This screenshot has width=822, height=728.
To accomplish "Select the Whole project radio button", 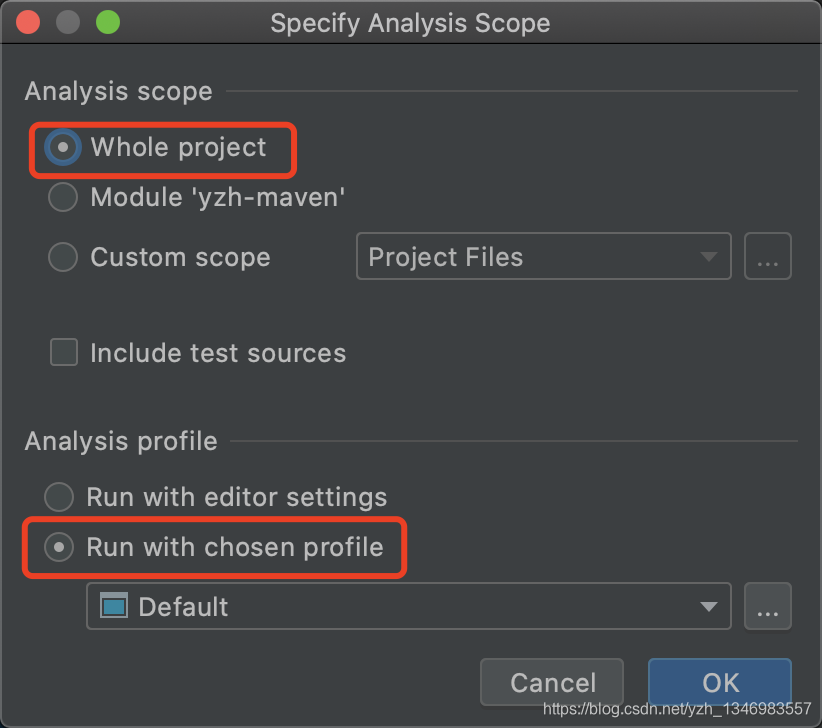I will tap(64, 148).
